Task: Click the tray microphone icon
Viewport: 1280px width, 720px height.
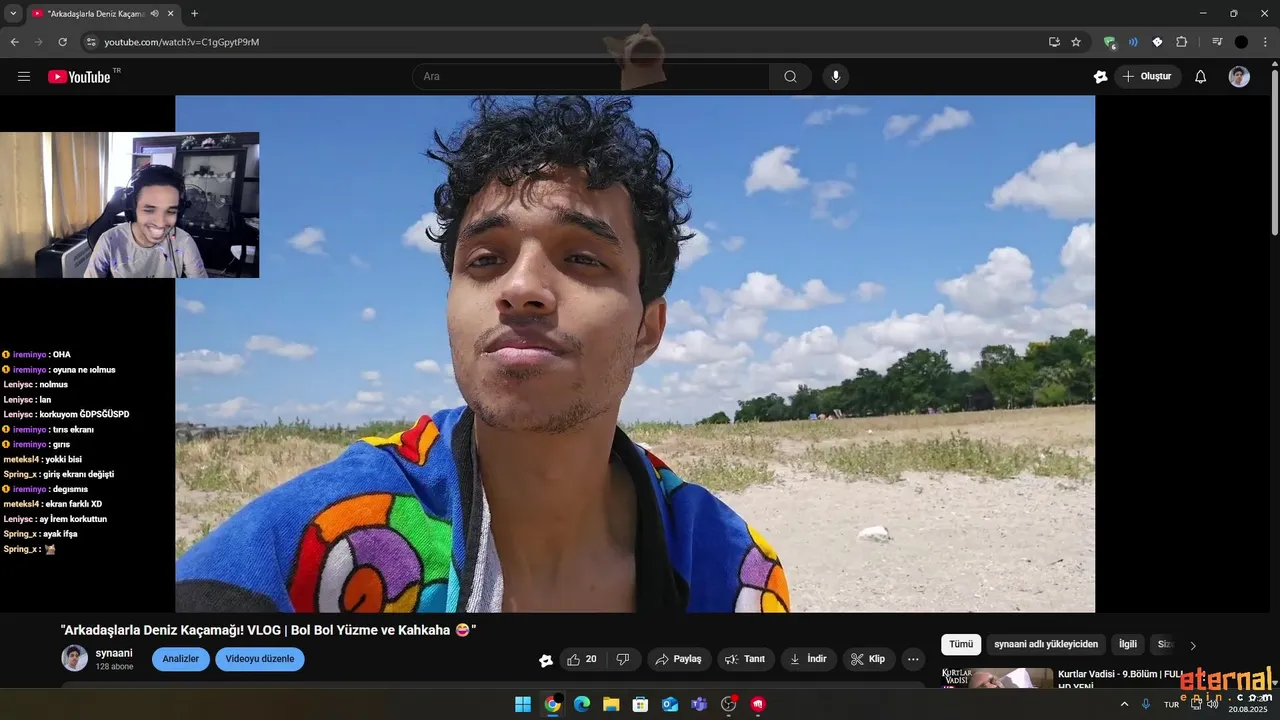Action: click(x=1146, y=704)
